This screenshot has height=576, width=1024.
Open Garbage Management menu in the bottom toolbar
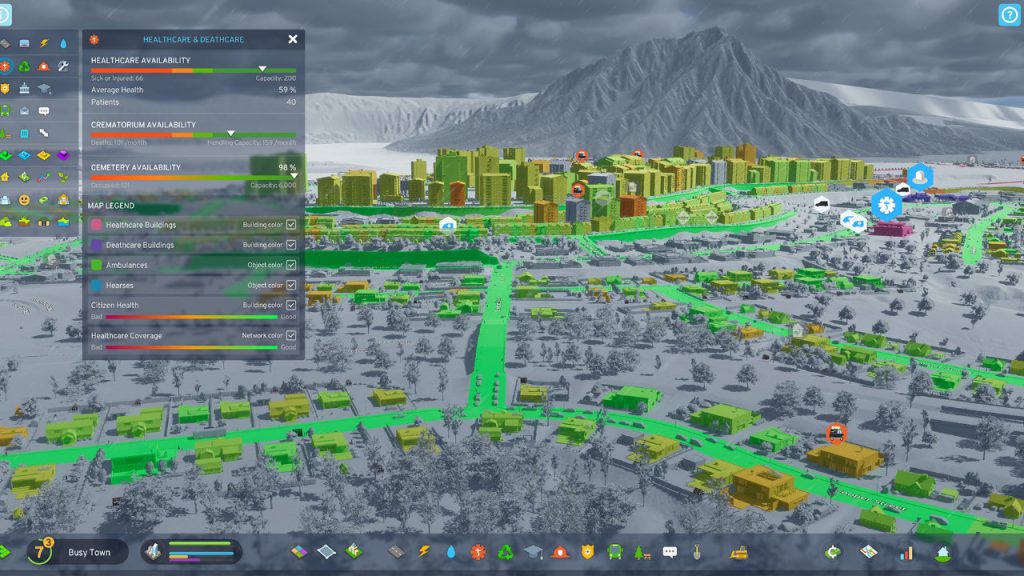(x=505, y=552)
